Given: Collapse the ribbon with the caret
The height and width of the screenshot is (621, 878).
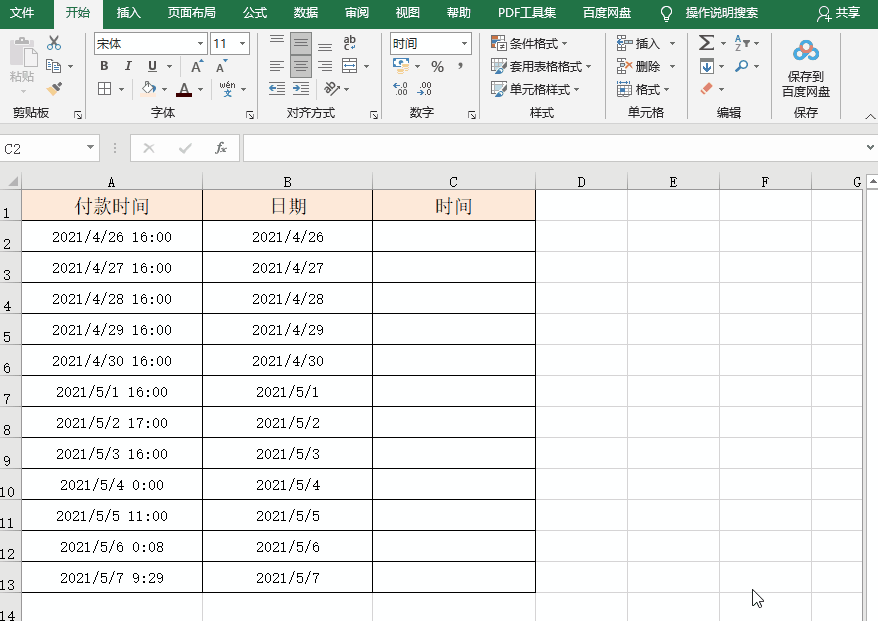Looking at the screenshot, I should pos(870,116).
